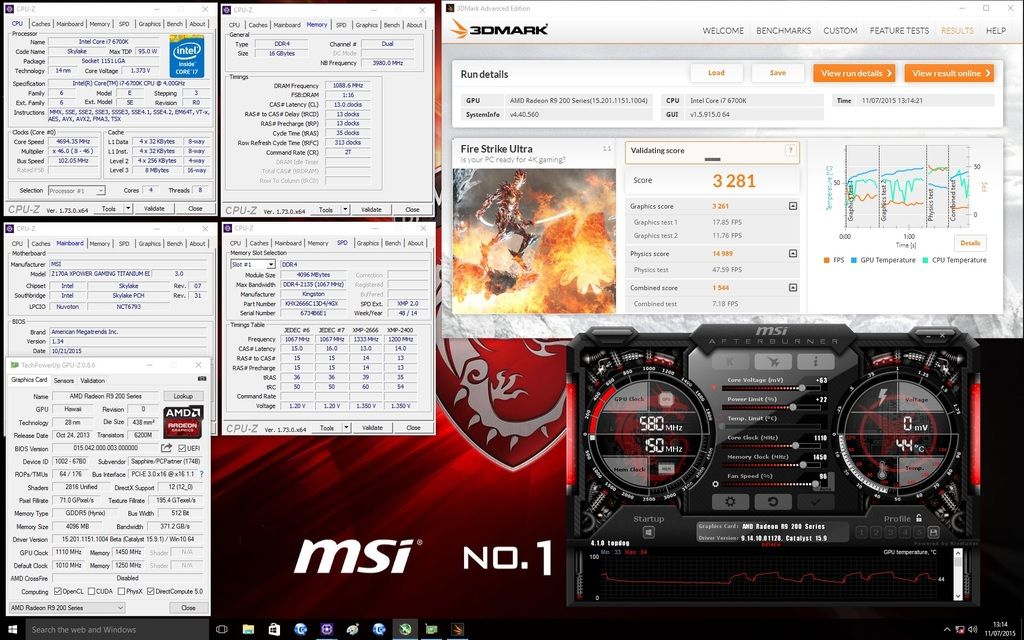The width and height of the screenshot is (1024, 640).
Task: Open the Tools dropdown arrow in the CPU-Z Memory window
Action: pyautogui.click(x=345, y=210)
